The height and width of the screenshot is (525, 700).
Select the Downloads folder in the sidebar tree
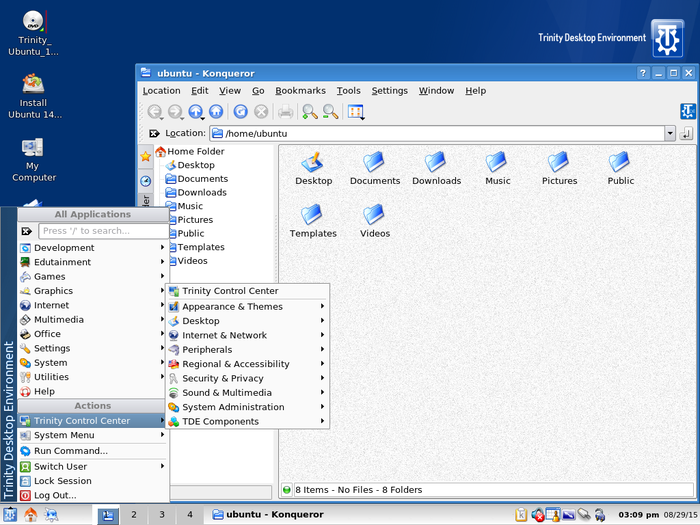202,193
